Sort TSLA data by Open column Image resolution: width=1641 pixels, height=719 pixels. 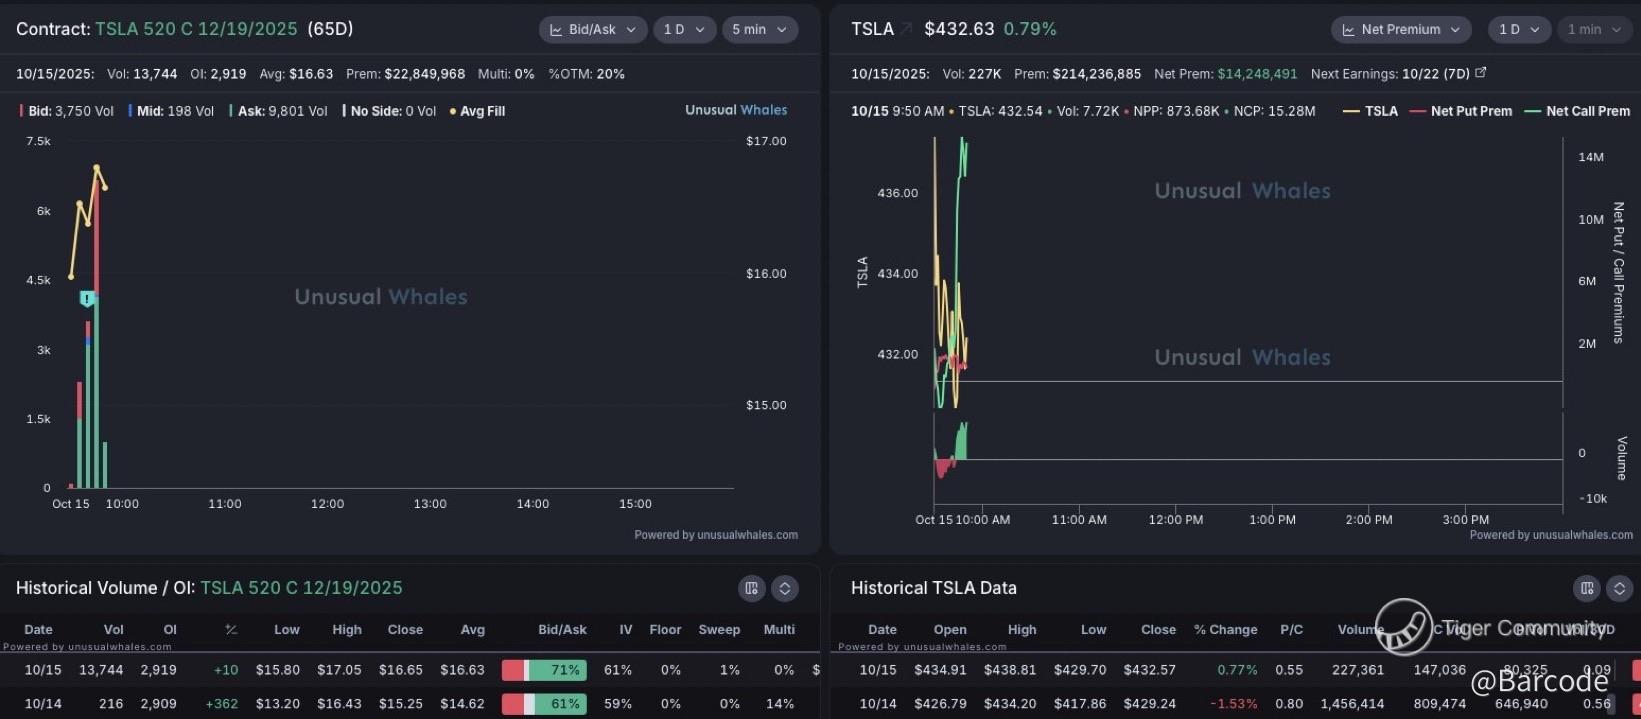pyautogui.click(x=950, y=630)
